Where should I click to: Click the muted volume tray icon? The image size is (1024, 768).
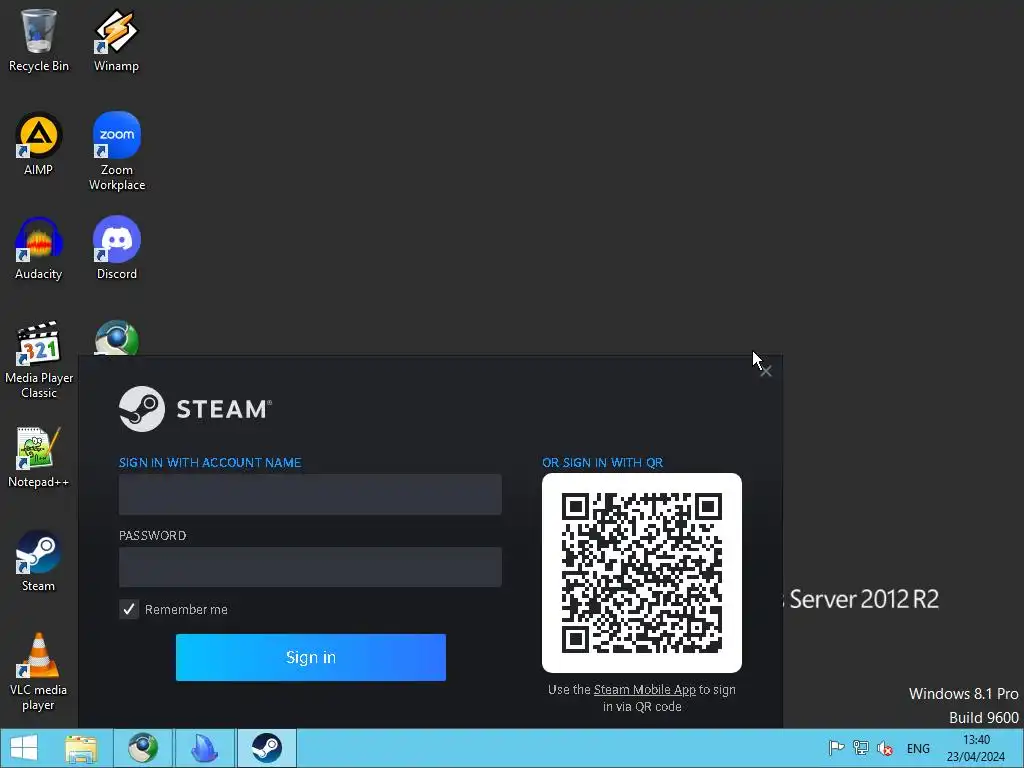(x=885, y=748)
